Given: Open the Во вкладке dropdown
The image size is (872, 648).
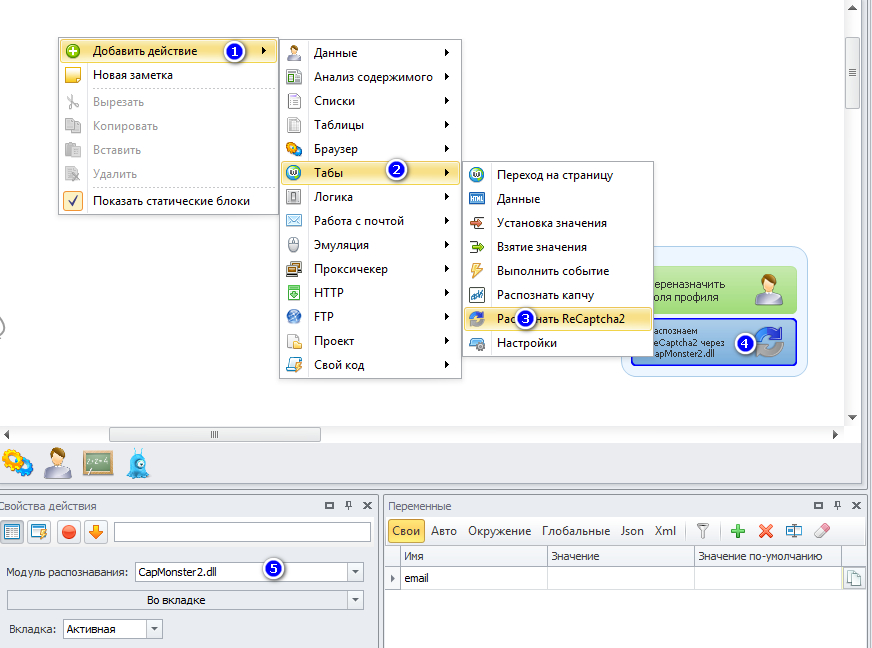Looking at the screenshot, I should pos(355,600).
